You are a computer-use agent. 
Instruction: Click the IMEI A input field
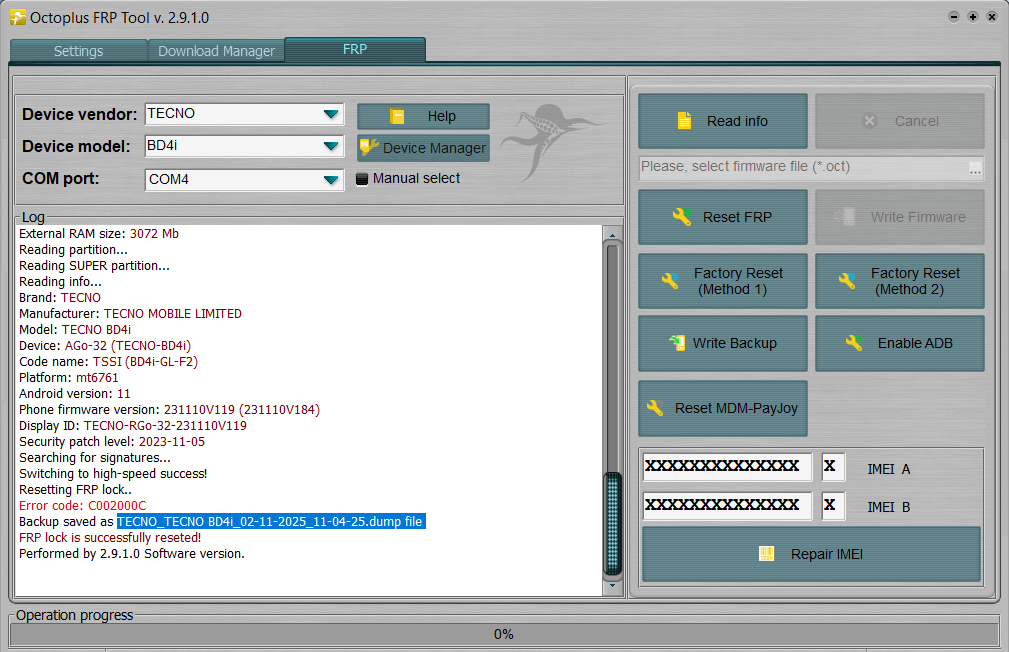[727, 466]
